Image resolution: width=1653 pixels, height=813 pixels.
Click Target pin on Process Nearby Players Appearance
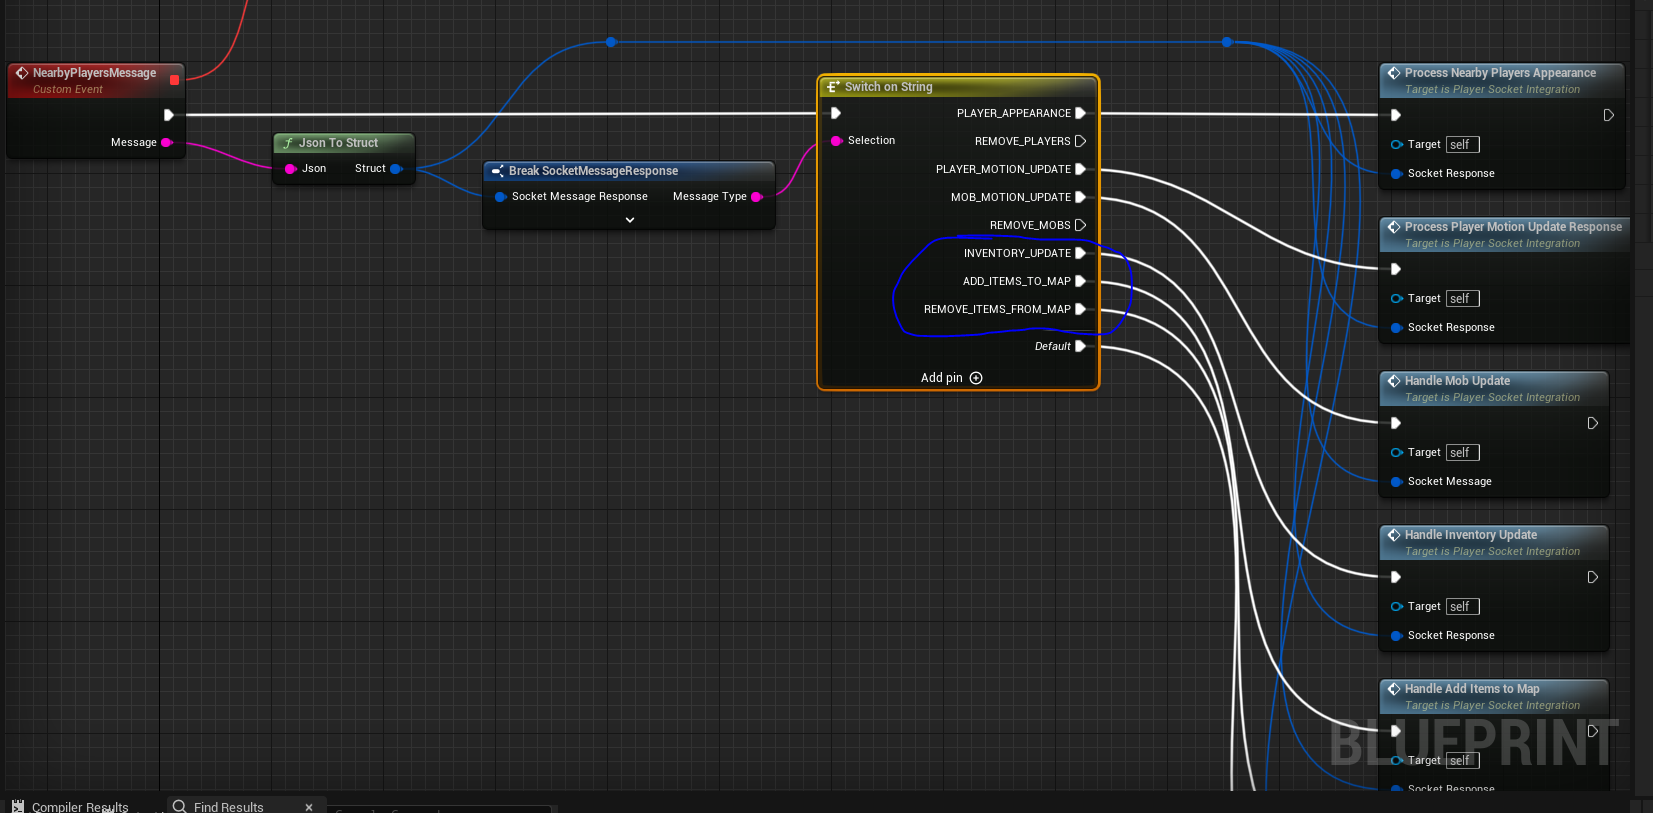point(1397,145)
